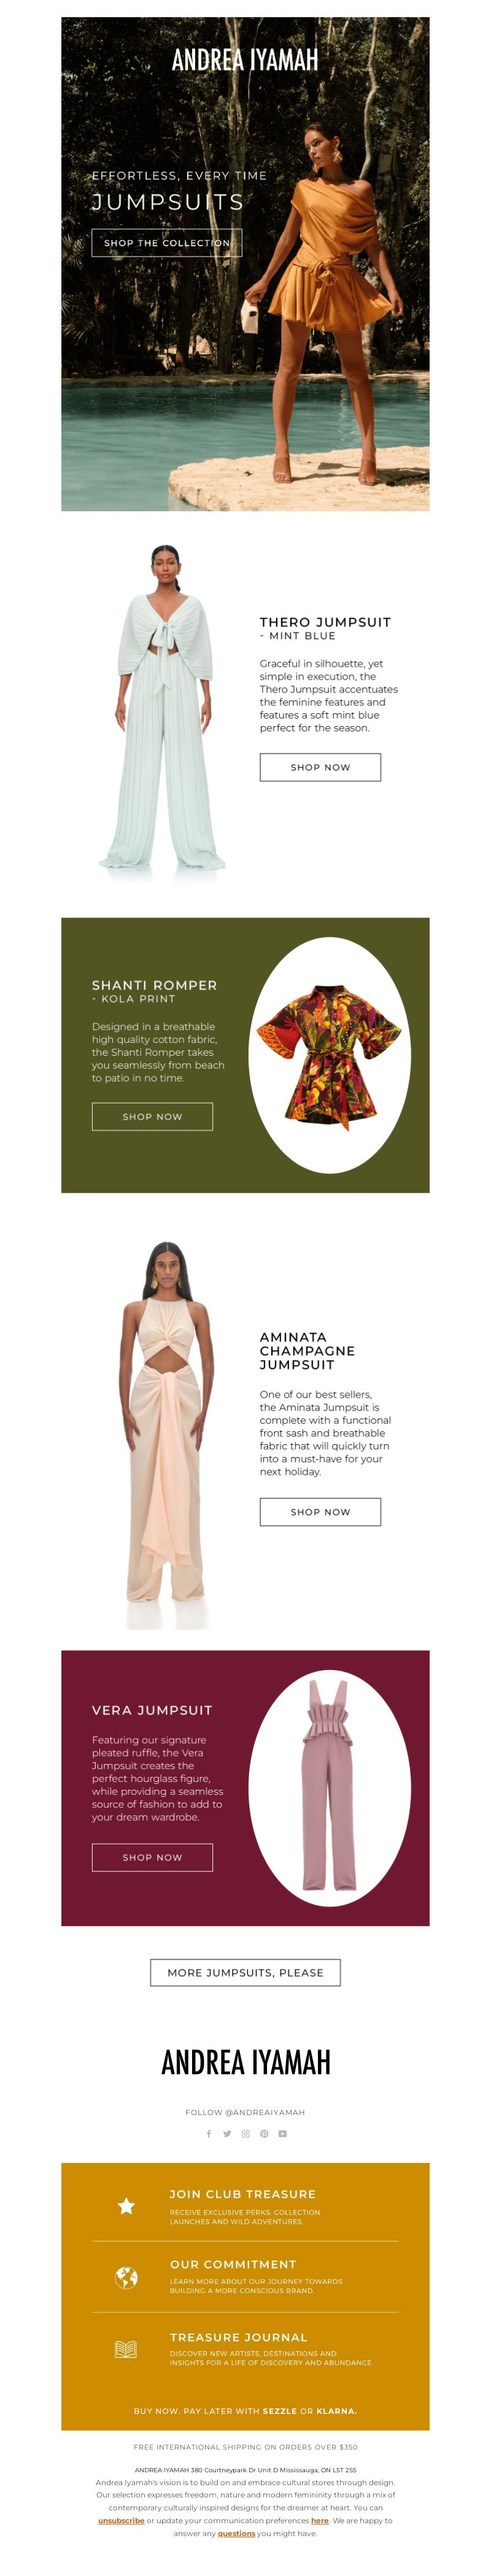Open the Facebook icon under Follow

pos(209,2133)
